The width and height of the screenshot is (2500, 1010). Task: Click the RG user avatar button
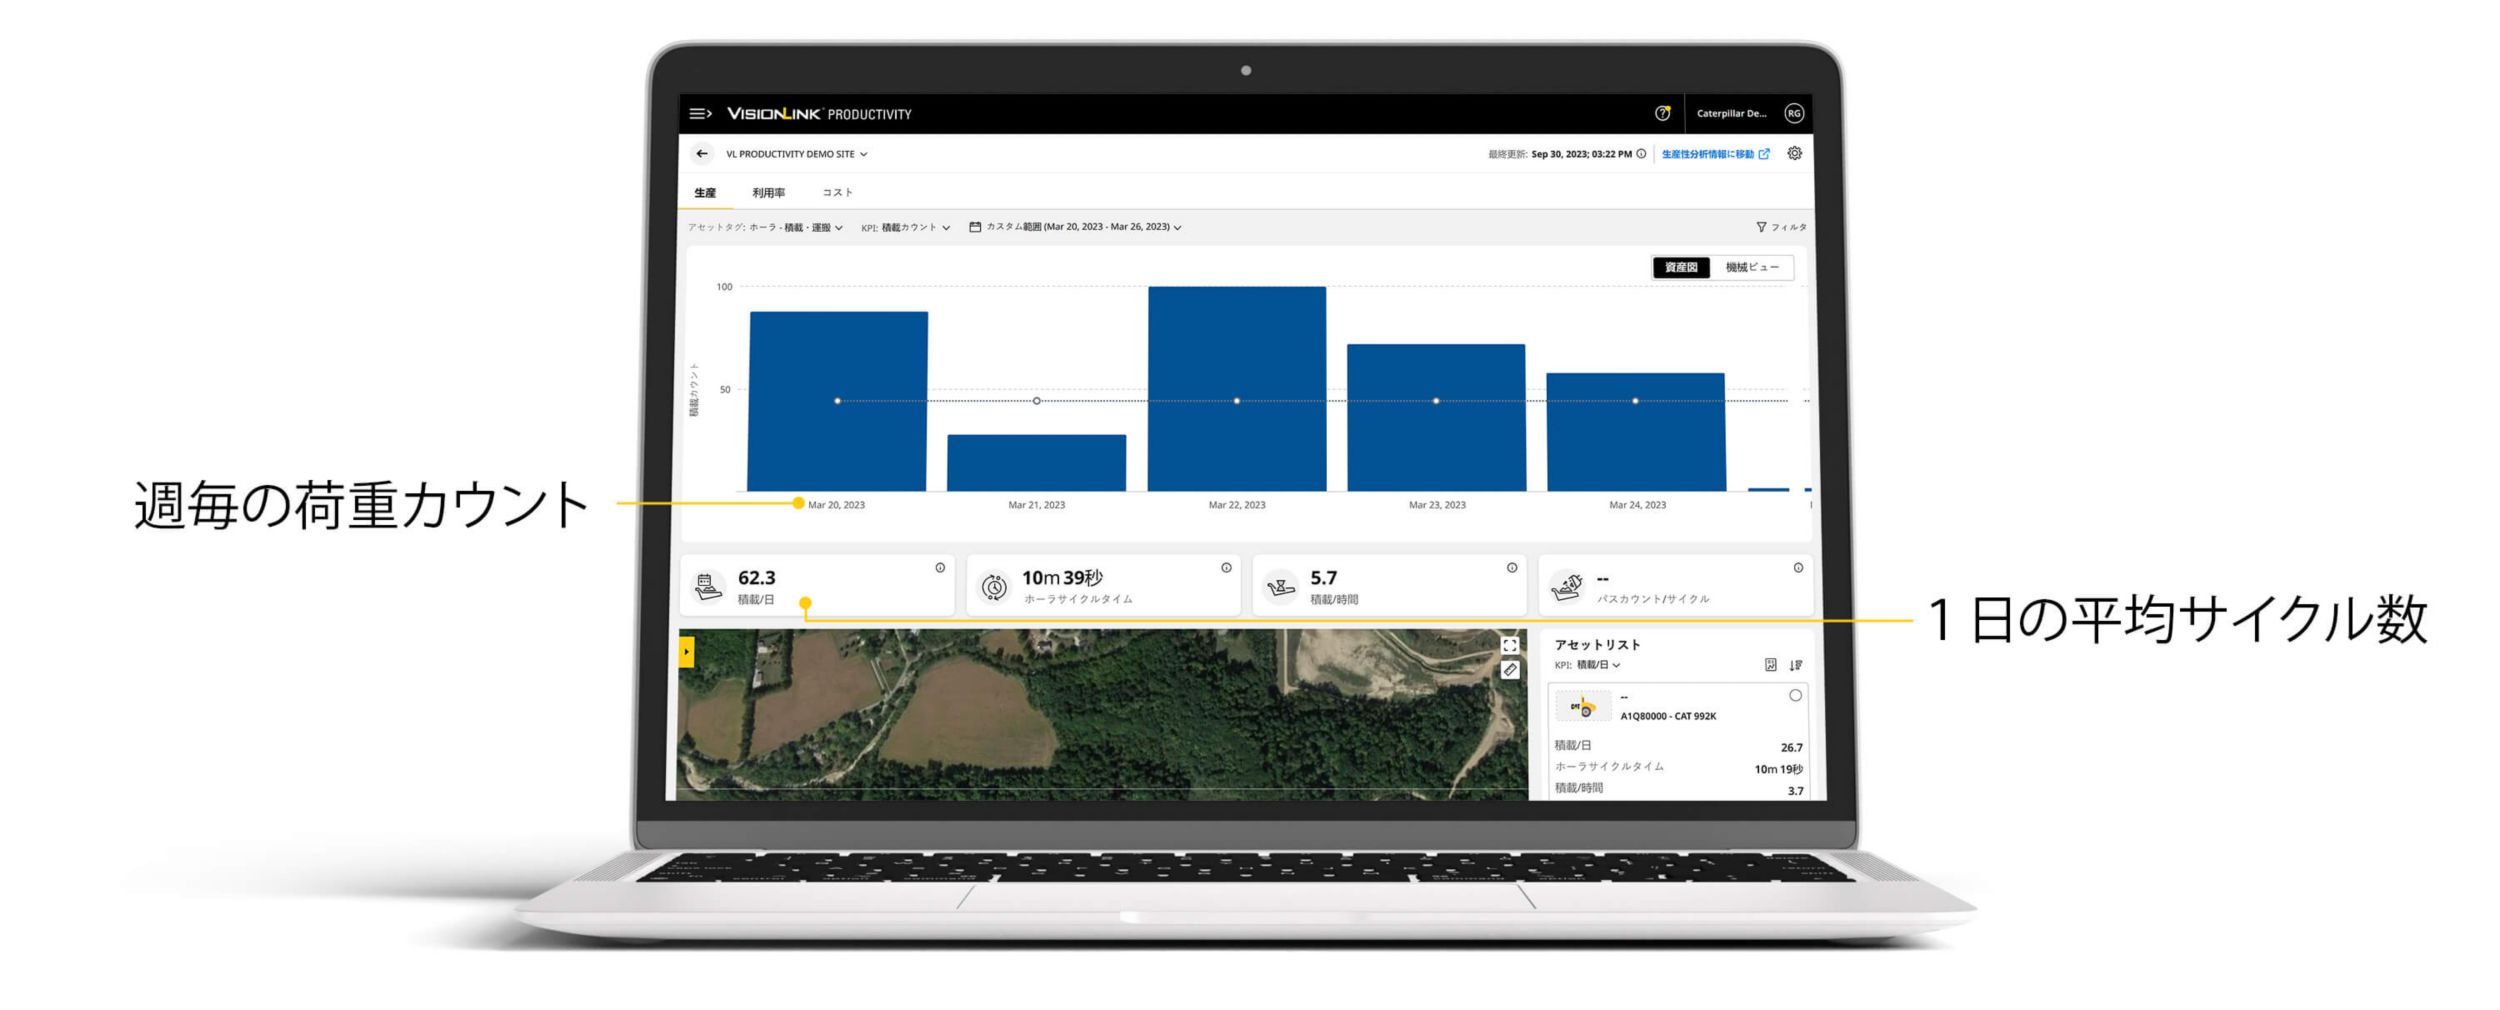tap(1794, 114)
